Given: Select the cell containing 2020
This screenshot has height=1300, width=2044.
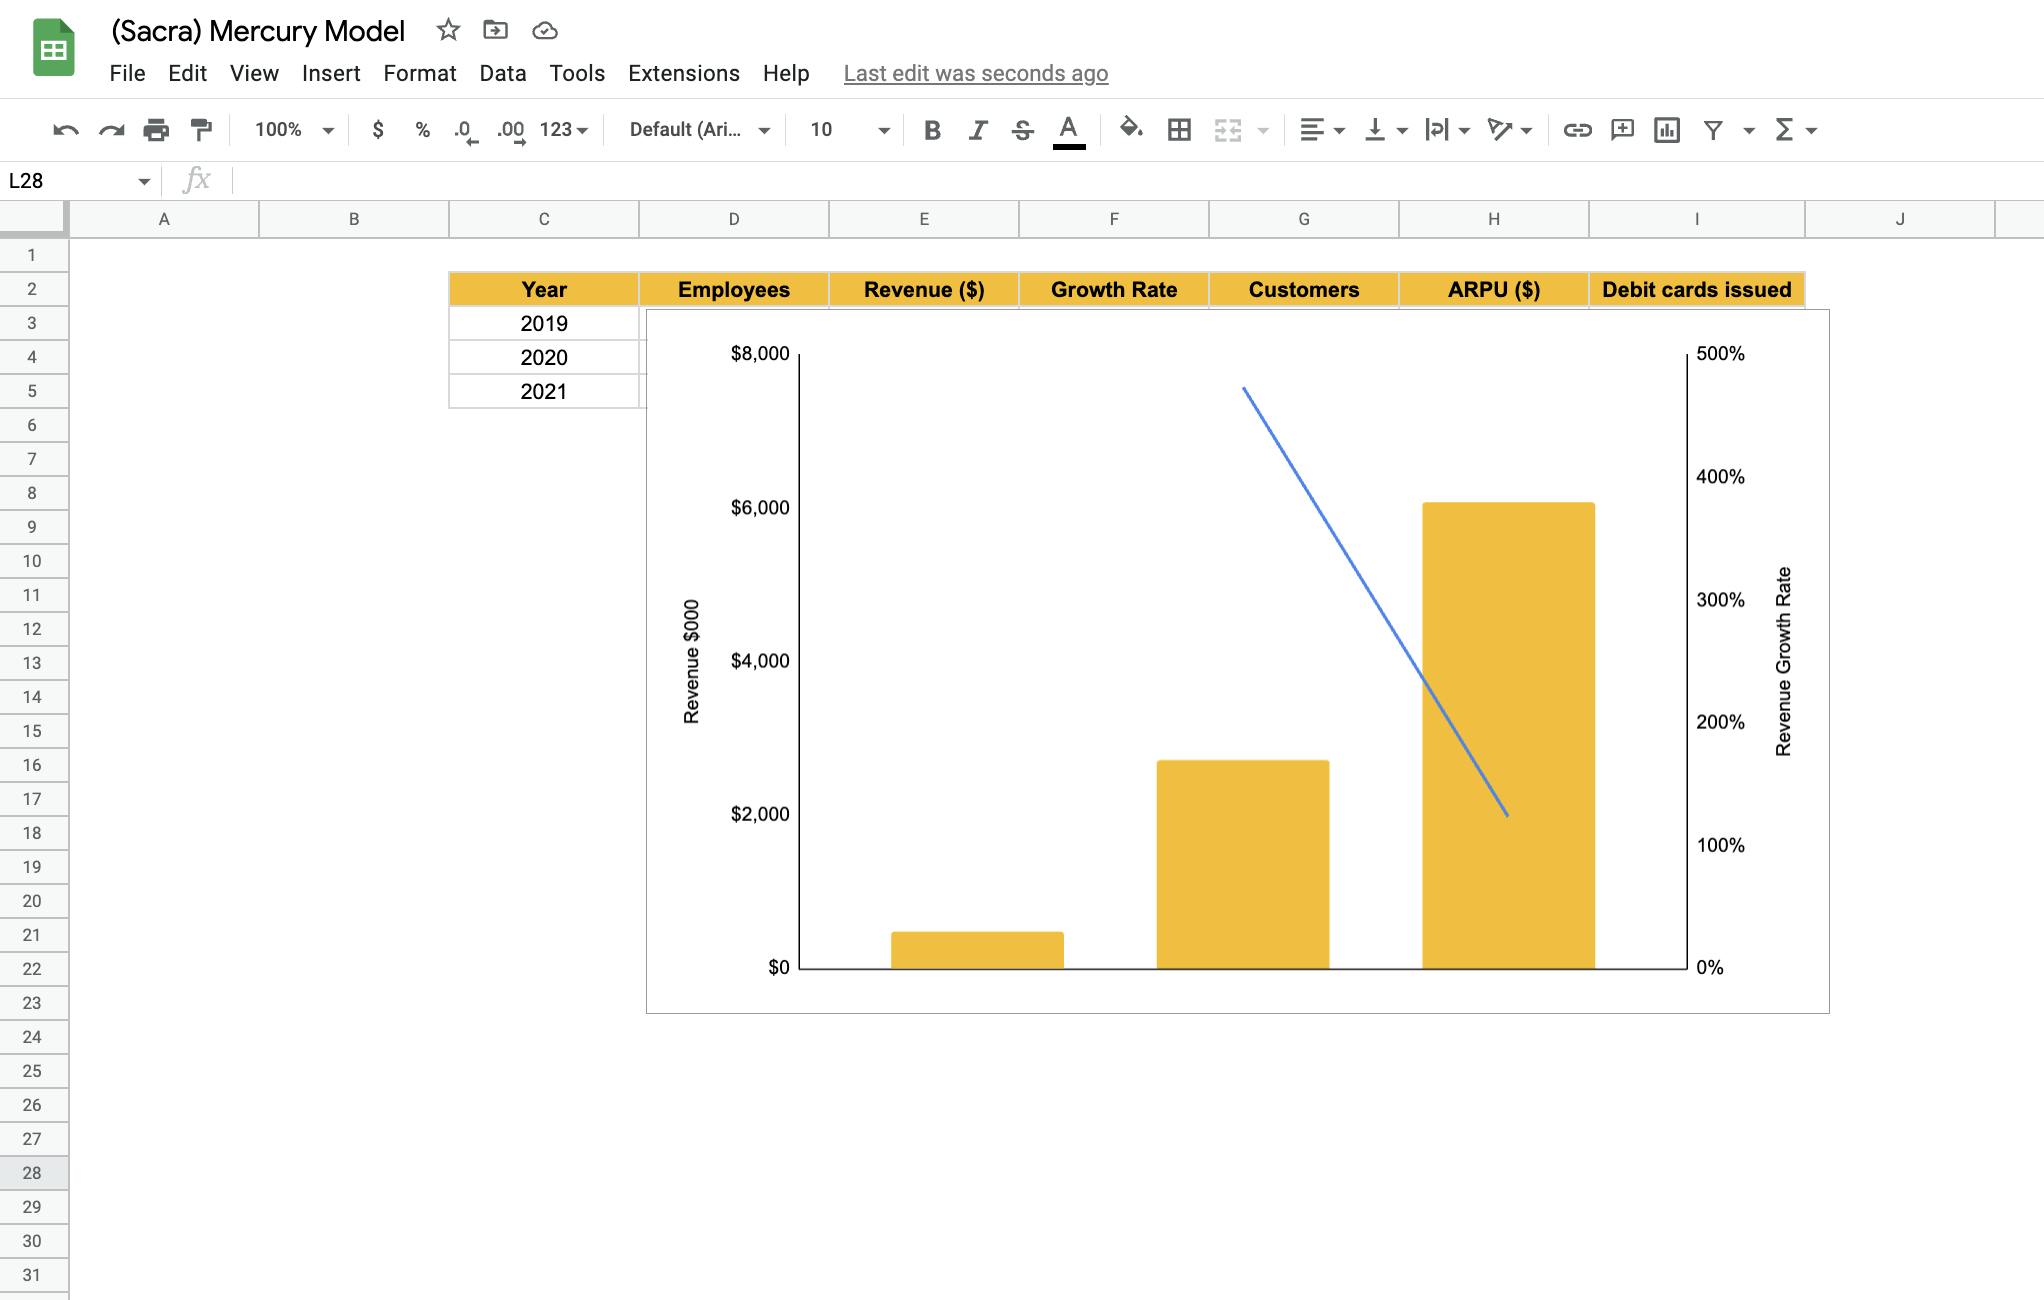Looking at the screenshot, I should [x=544, y=357].
